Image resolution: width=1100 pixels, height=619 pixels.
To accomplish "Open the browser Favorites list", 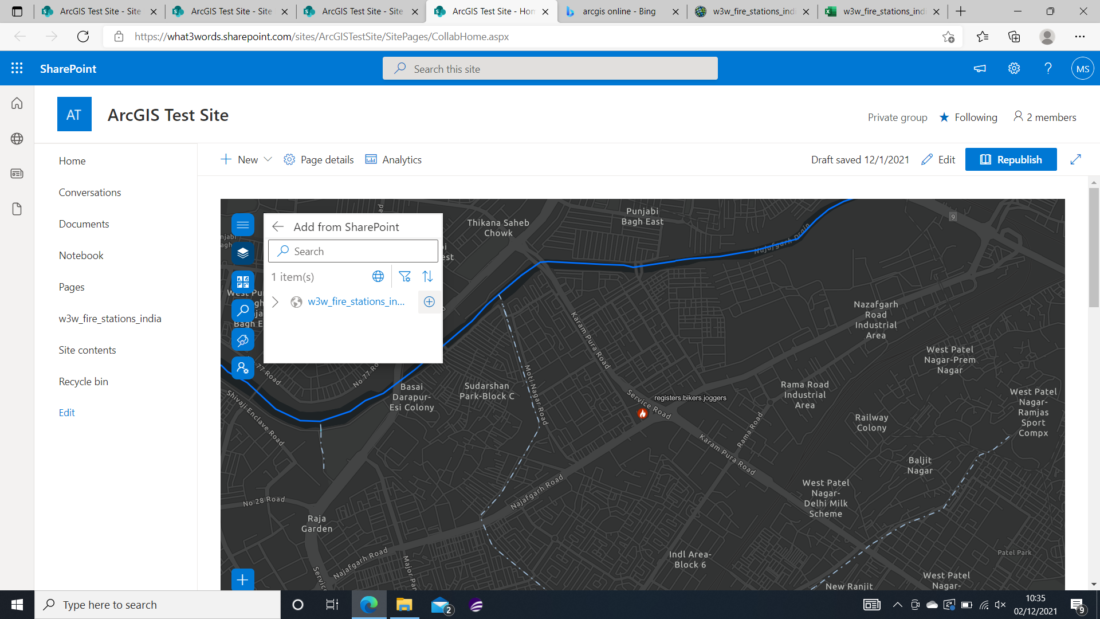I will tap(982, 36).
